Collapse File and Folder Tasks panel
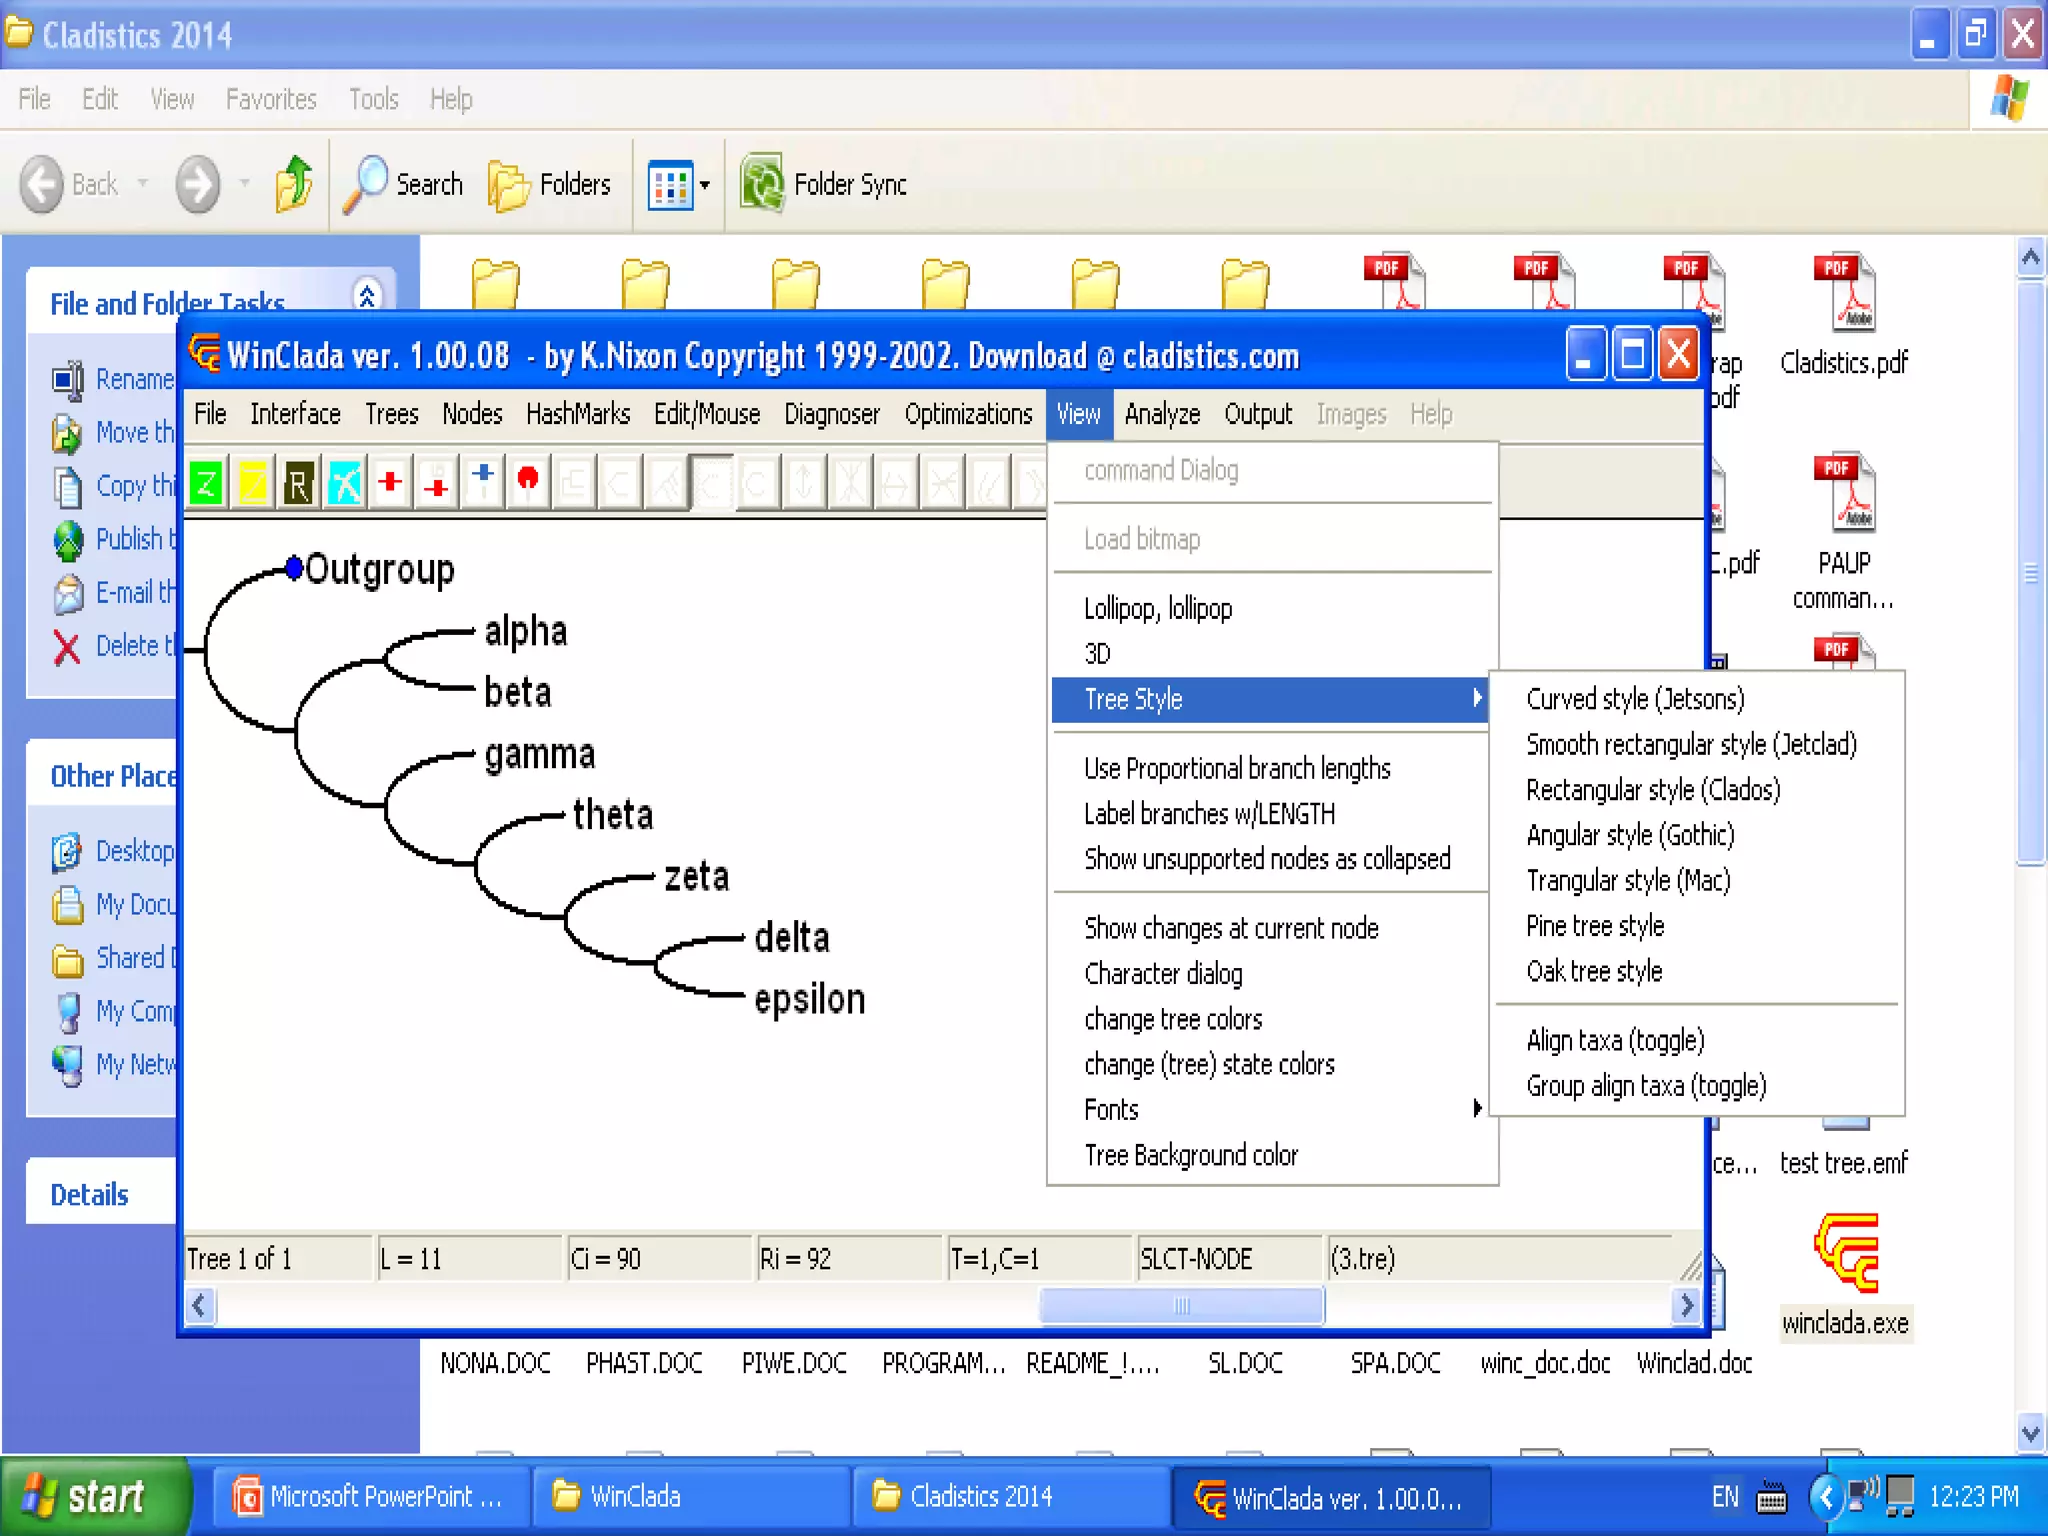 coord(367,296)
